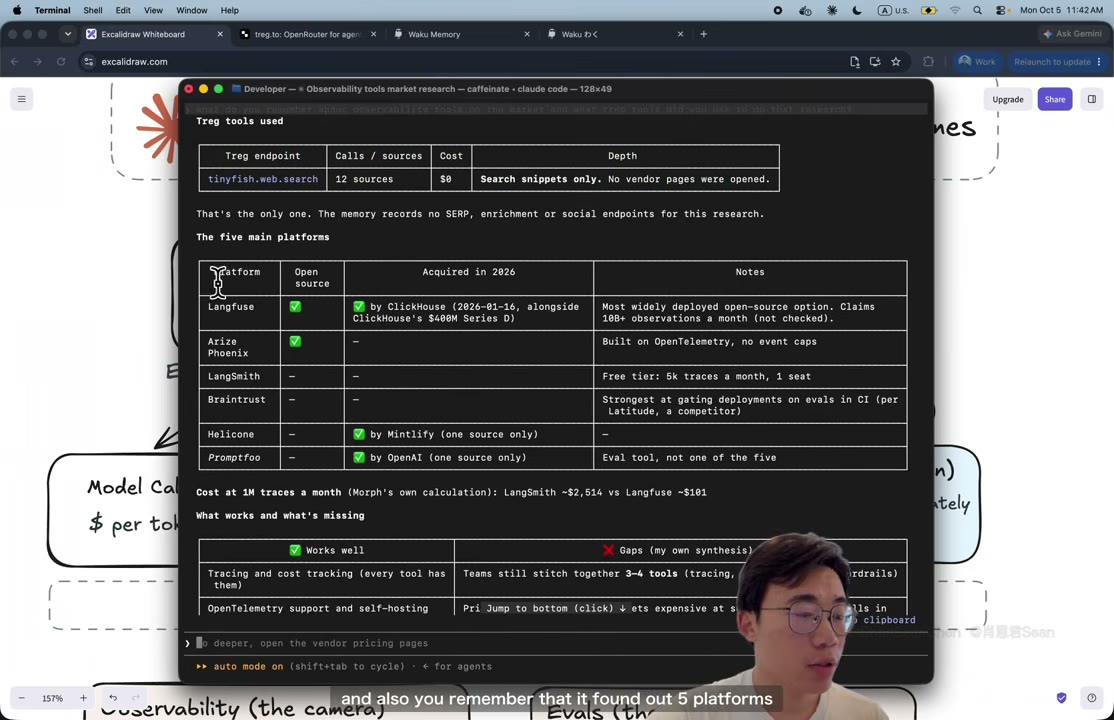This screenshot has height=720, width=1114.
Task: View site information icon in address bar
Action: [x=89, y=62]
